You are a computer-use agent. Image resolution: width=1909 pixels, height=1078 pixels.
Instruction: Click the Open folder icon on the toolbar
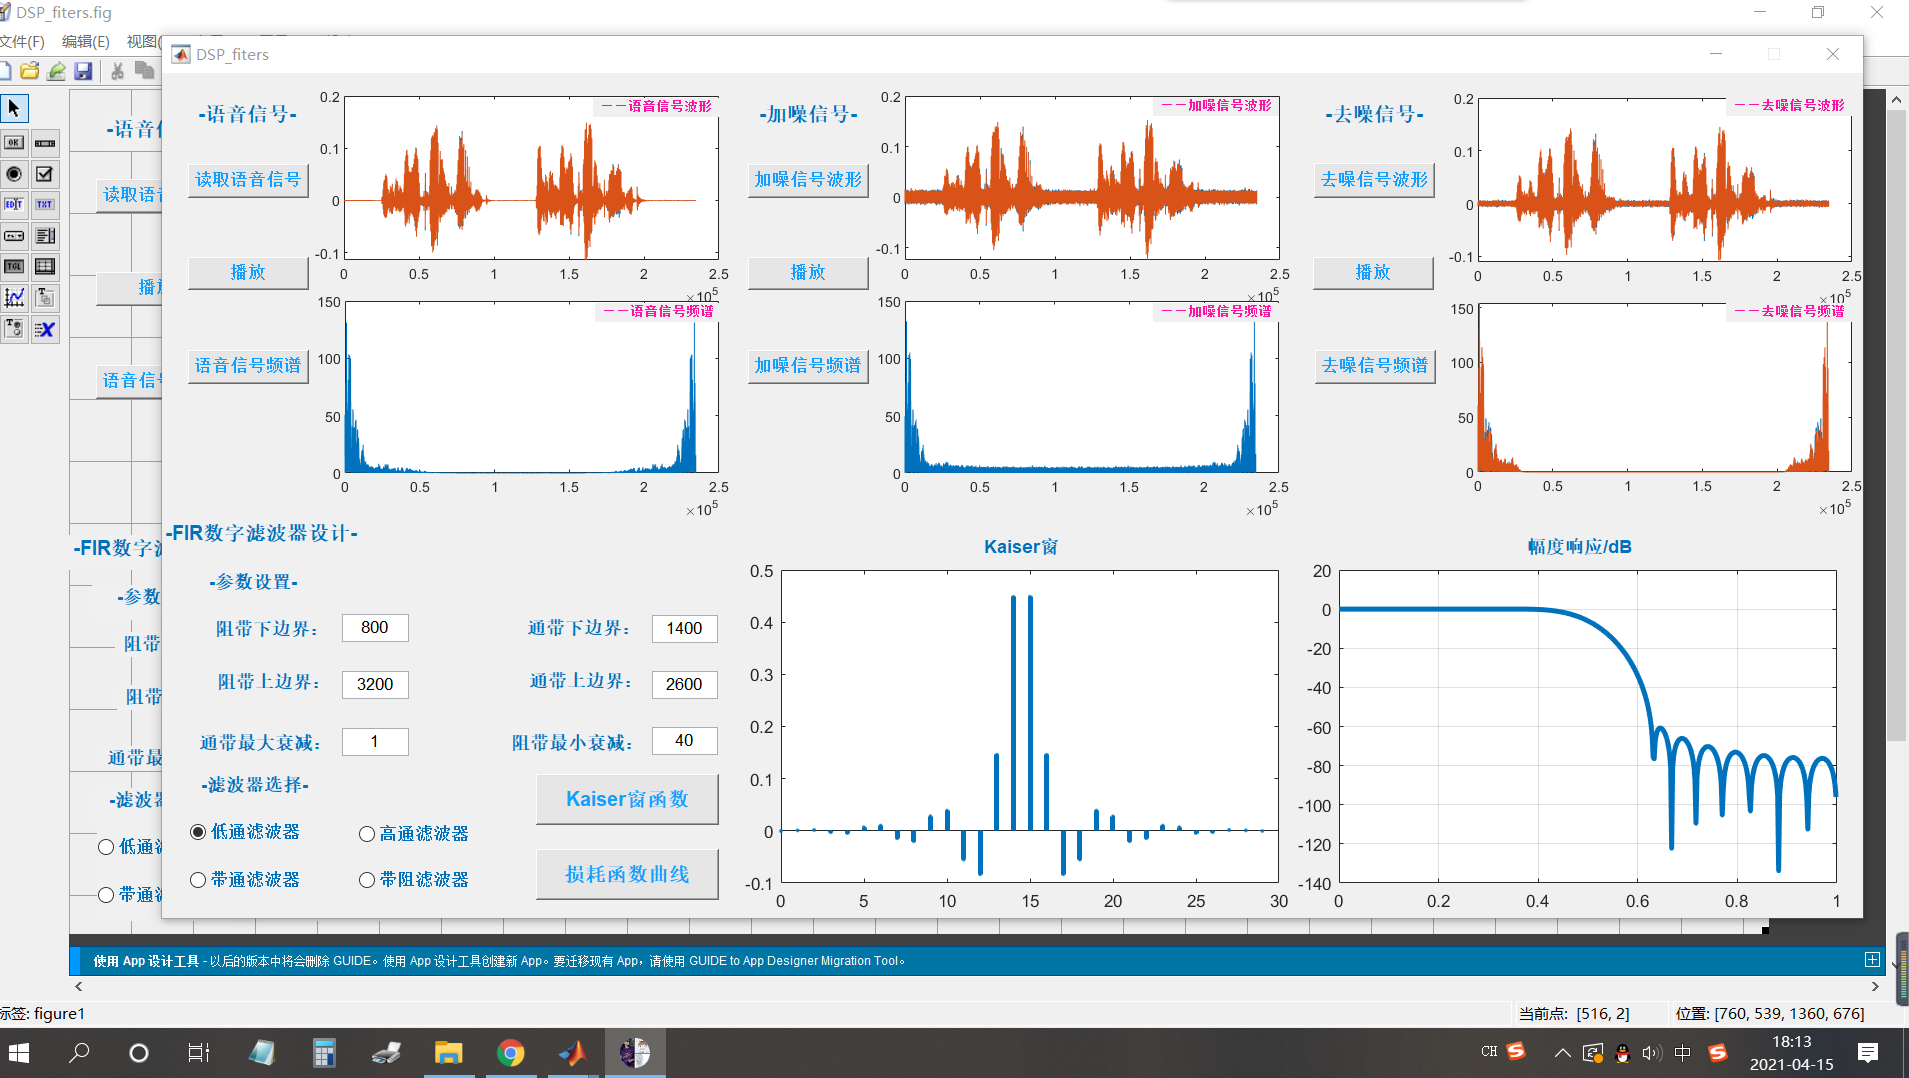click(29, 70)
